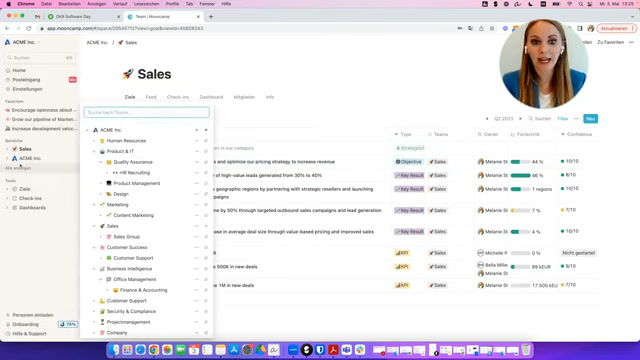Click the Einstellungen settings icon

click(8, 89)
